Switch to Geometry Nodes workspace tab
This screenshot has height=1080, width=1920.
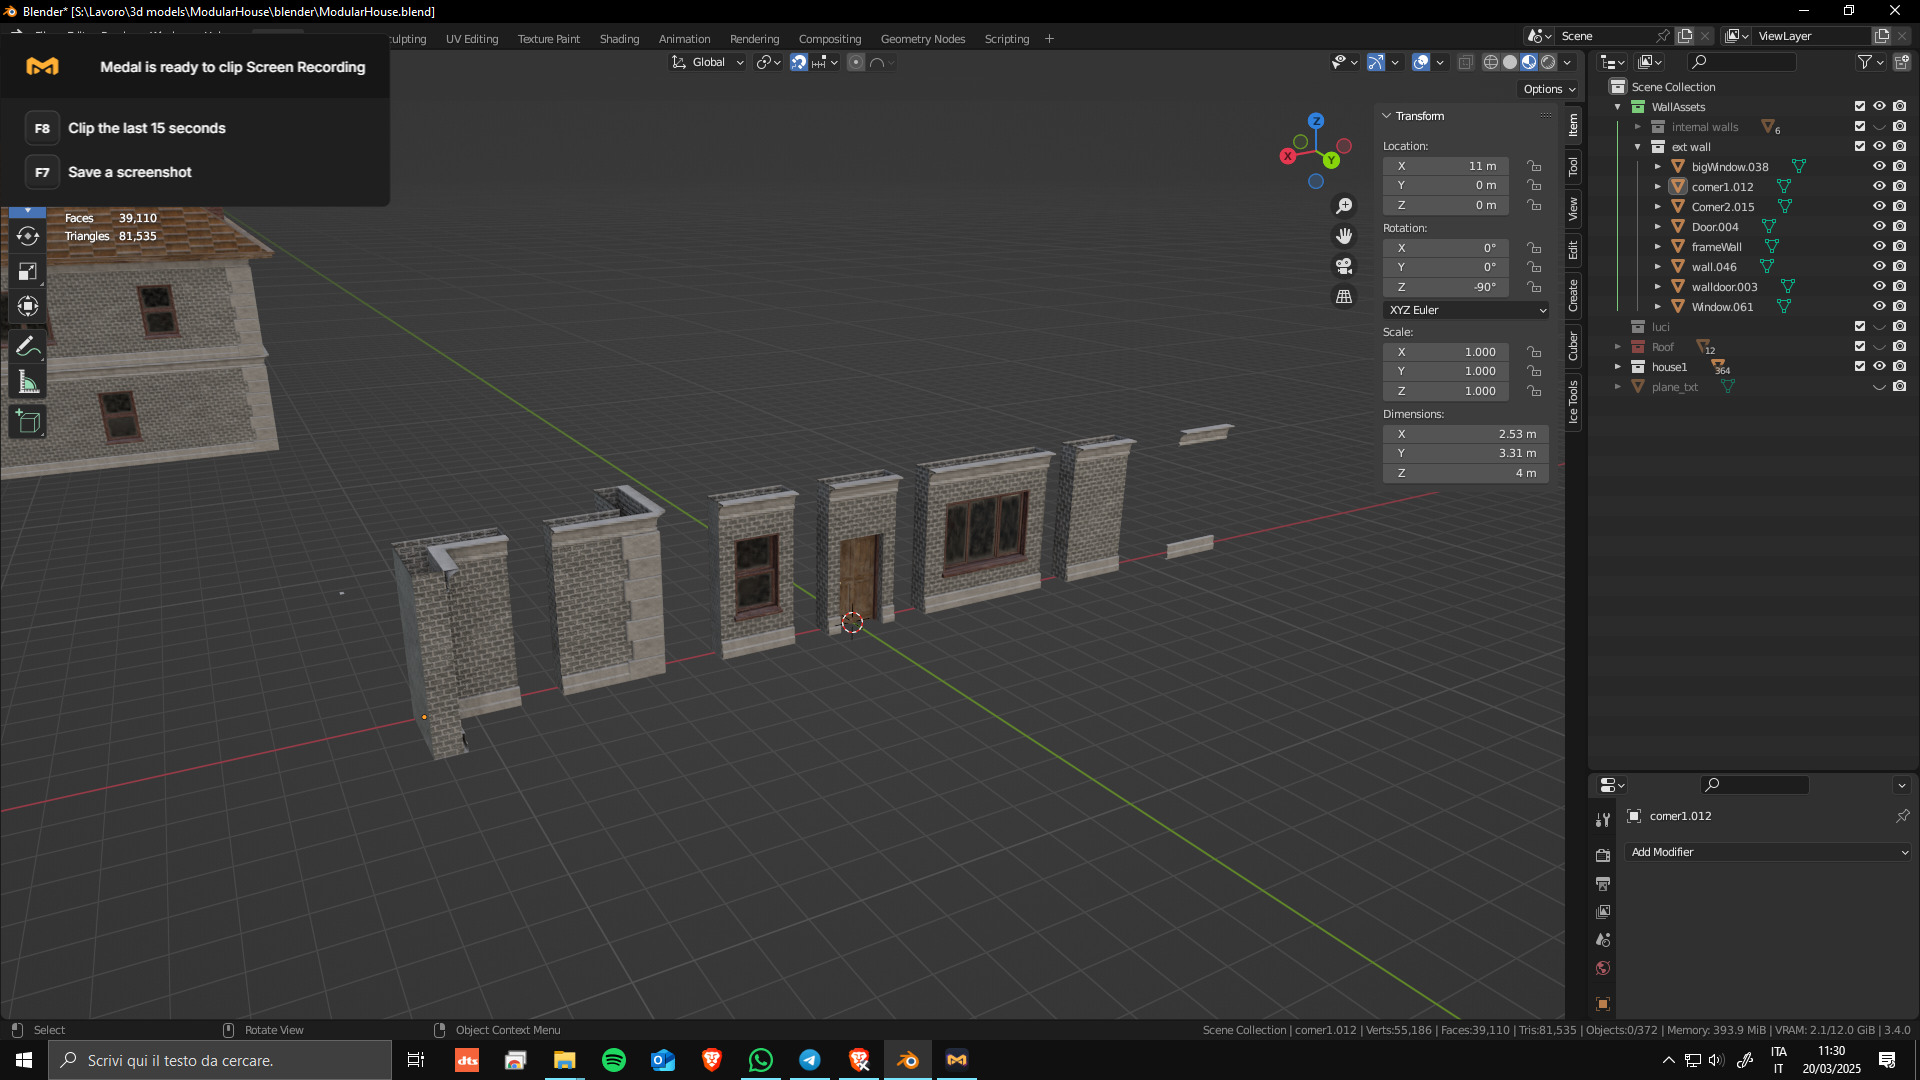pos(922,39)
